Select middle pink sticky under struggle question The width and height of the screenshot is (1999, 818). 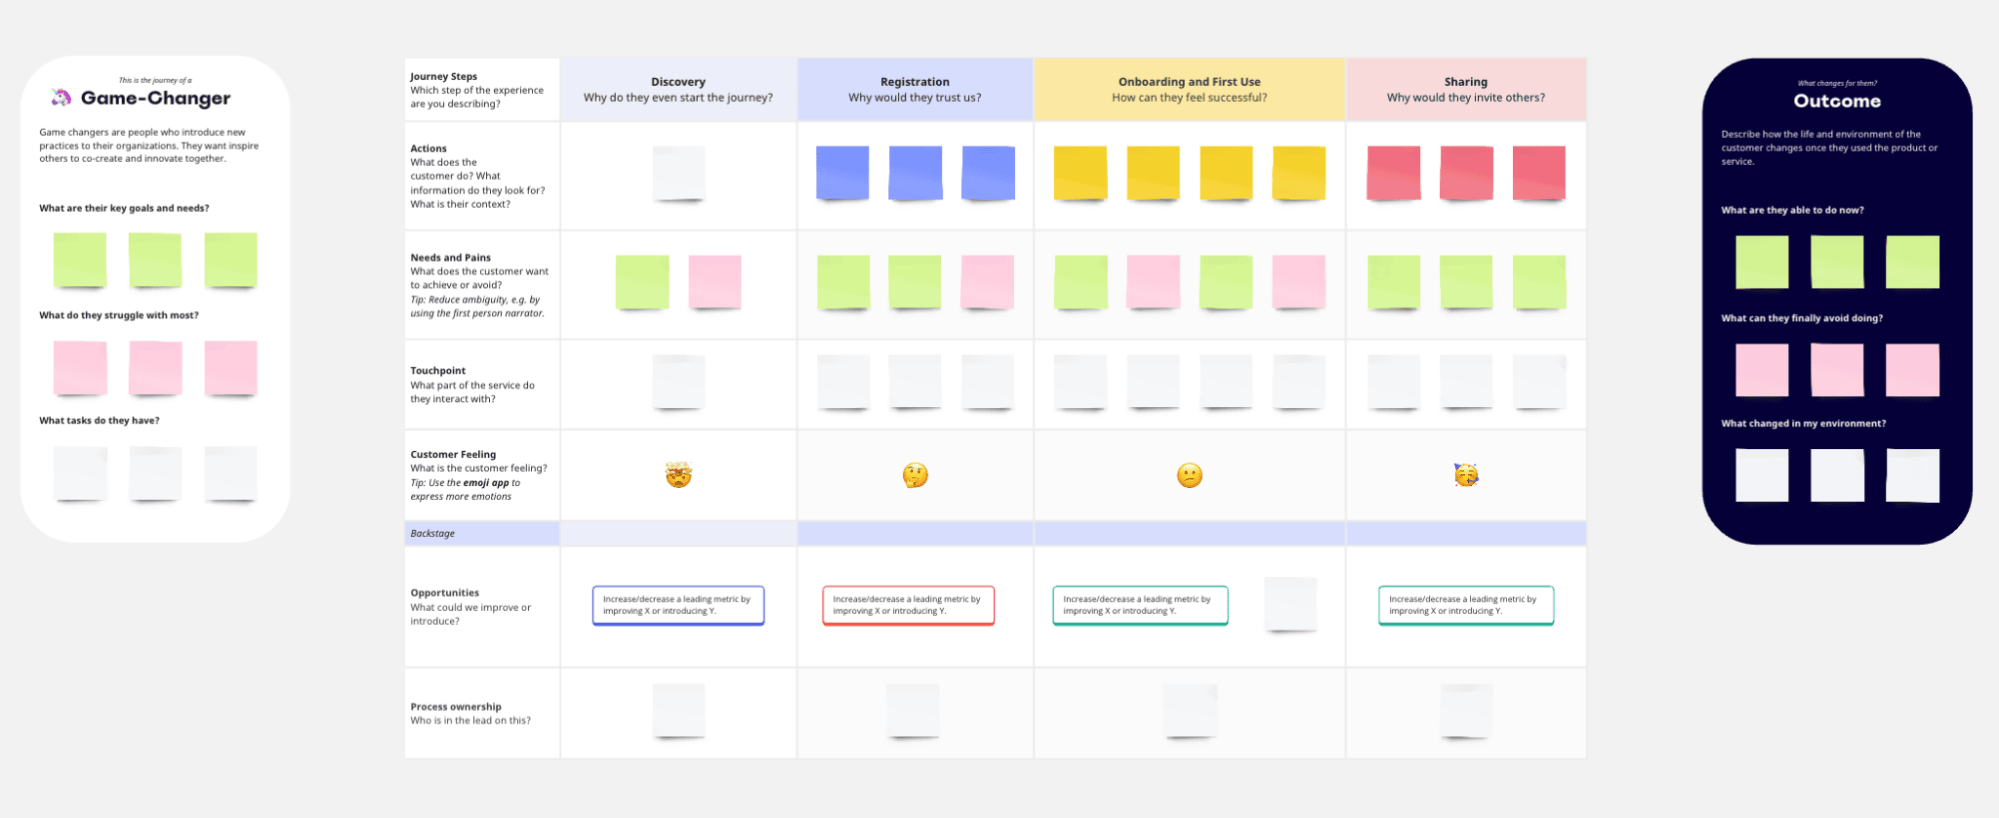coord(155,367)
